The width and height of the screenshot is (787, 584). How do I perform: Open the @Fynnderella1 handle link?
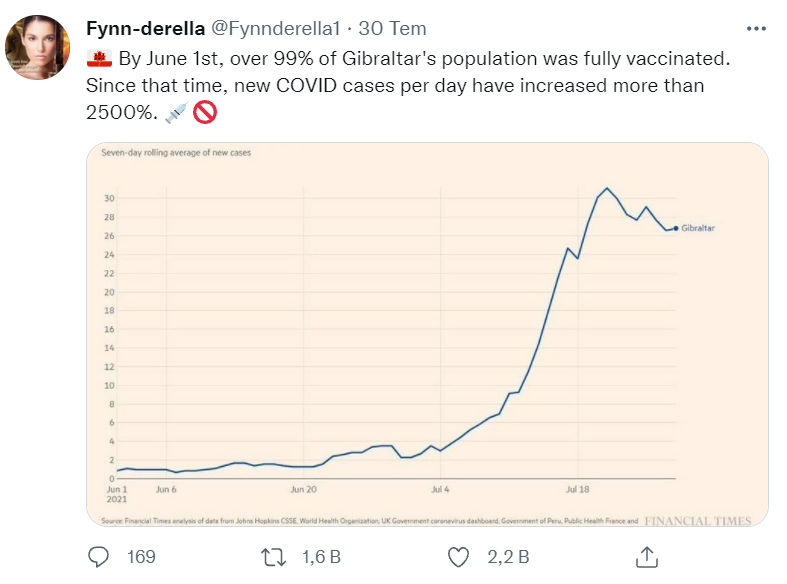coord(271,27)
